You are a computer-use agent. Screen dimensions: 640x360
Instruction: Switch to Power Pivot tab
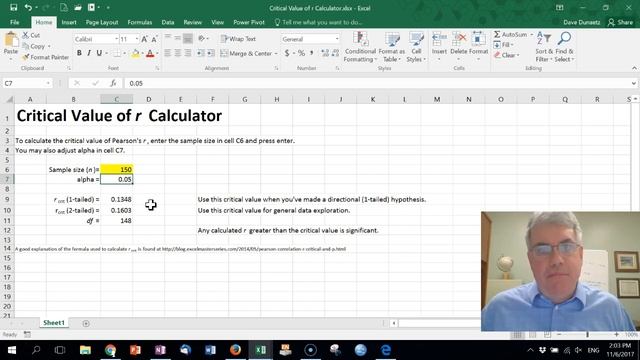point(249,22)
